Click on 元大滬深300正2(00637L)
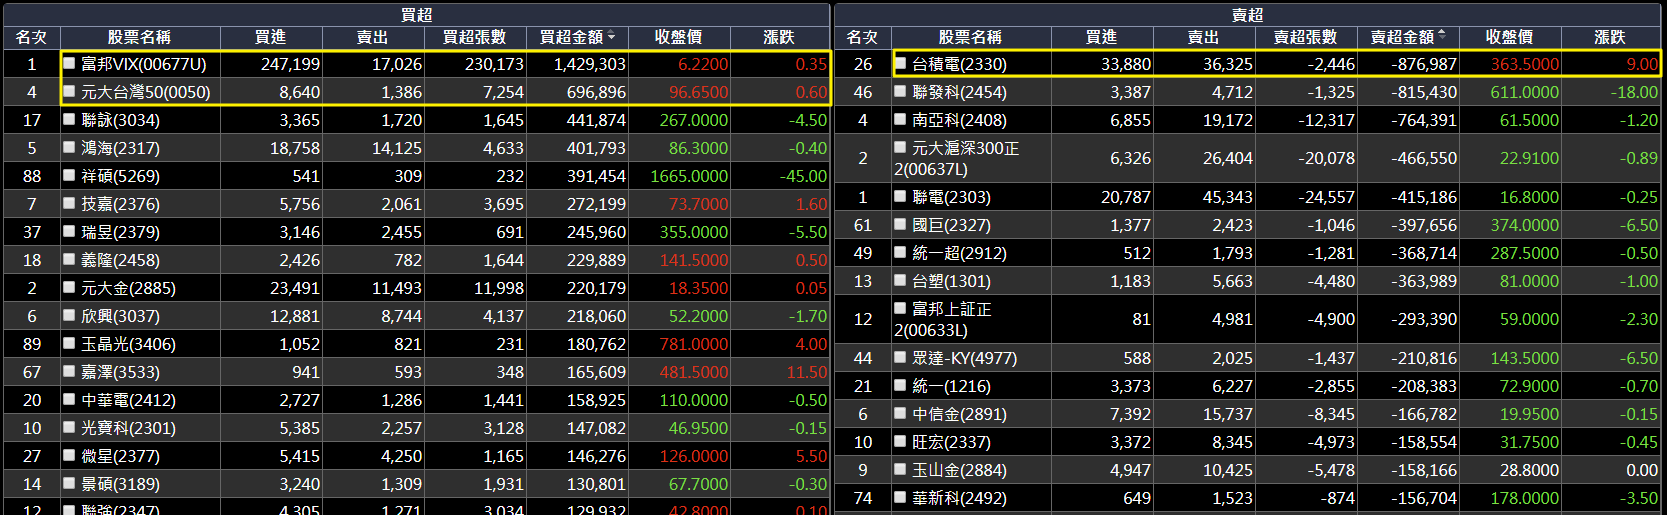Image resolution: width=1667 pixels, height=515 pixels. tap(957, 158)
